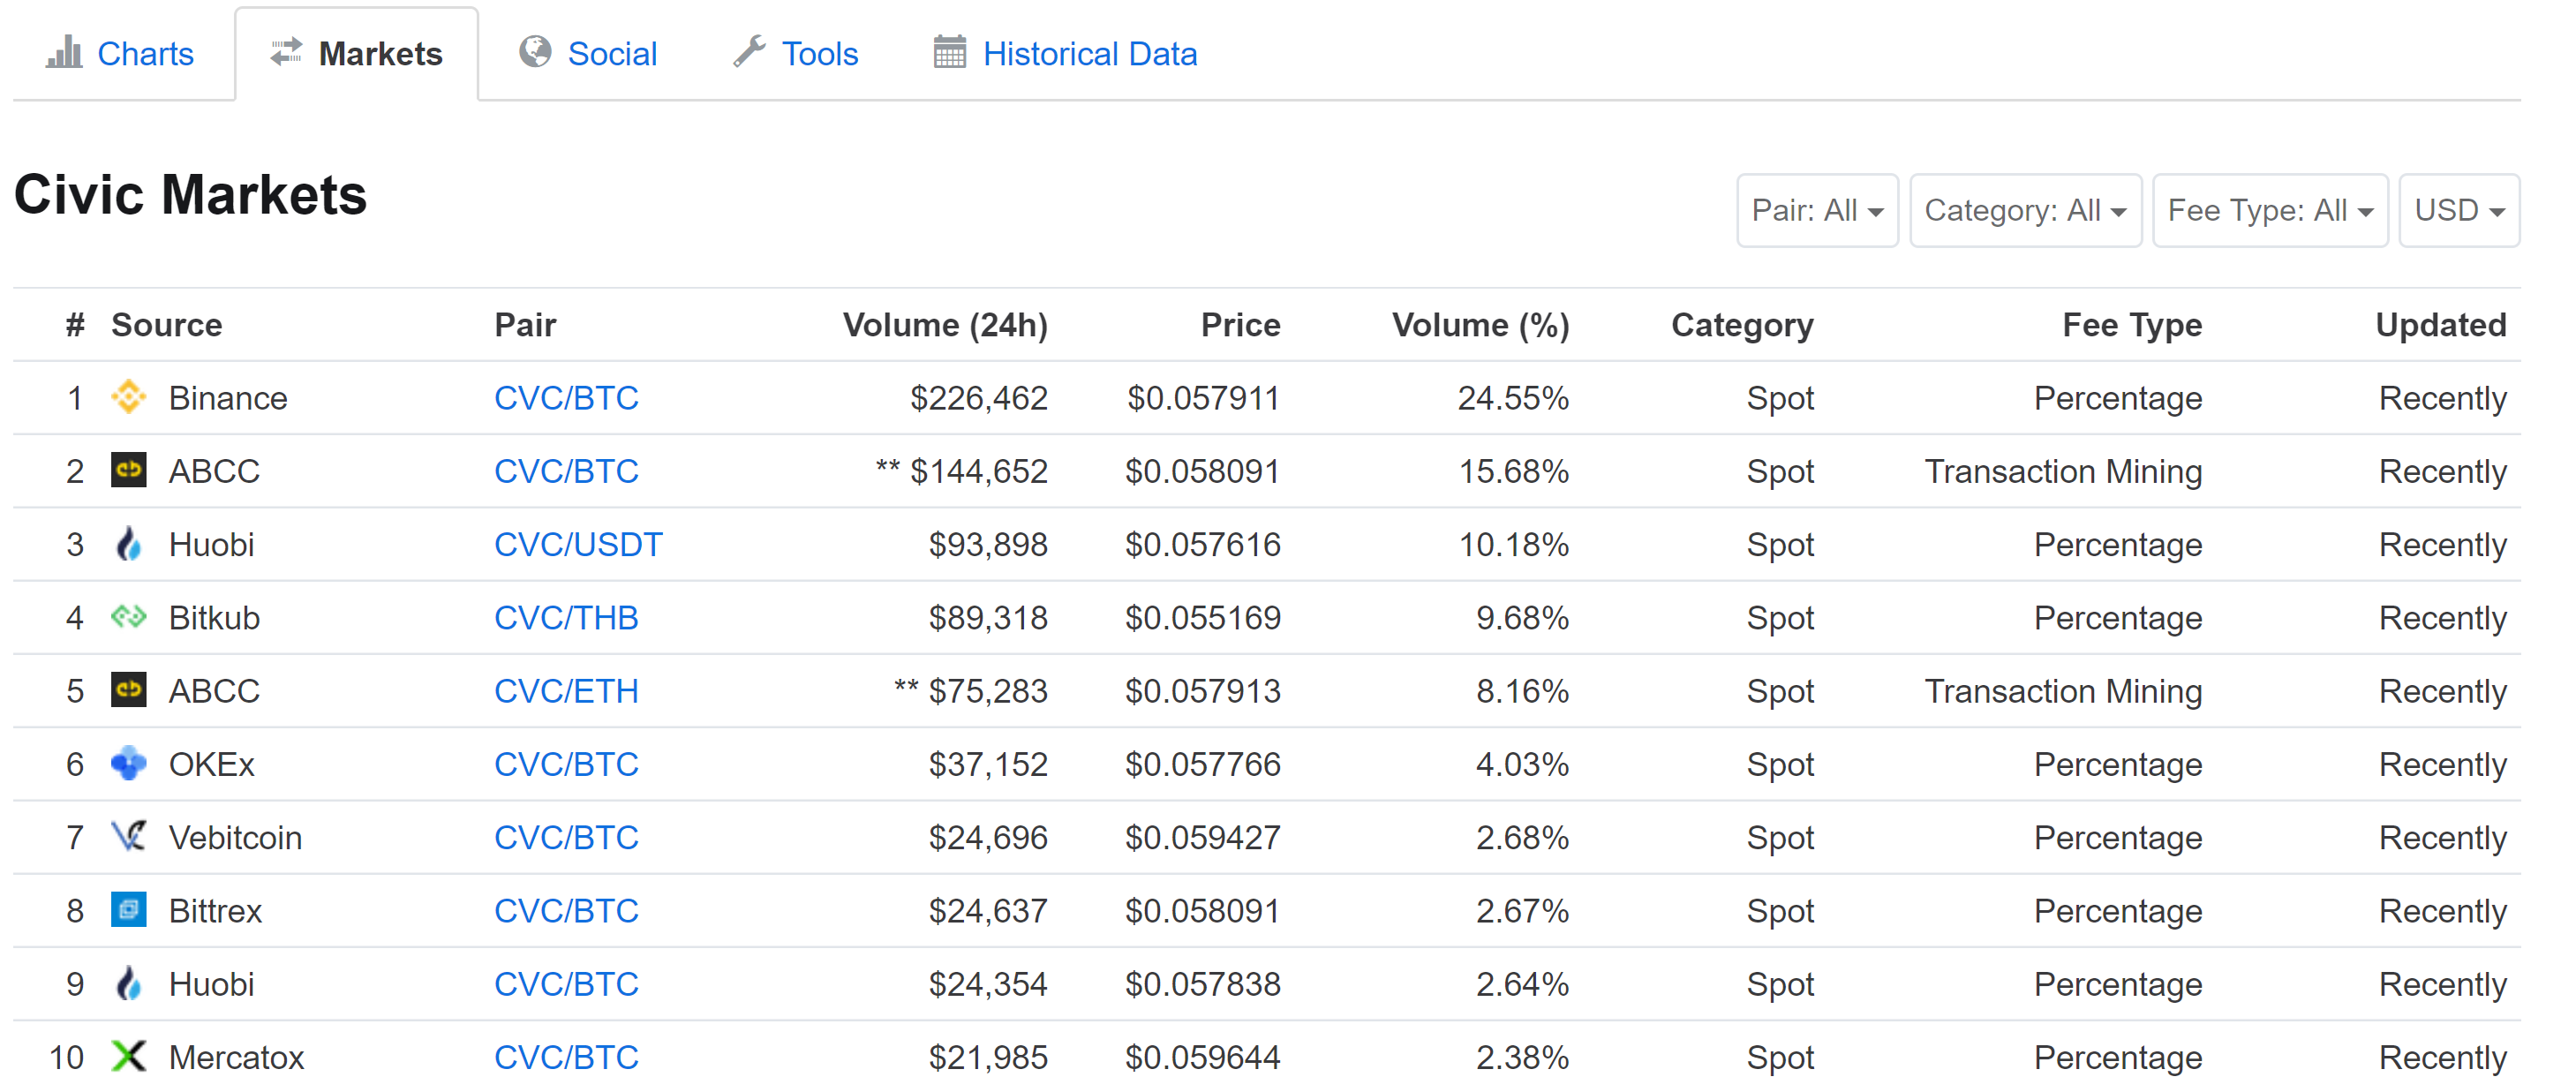2576x1092 pixels.
Task: Click the Category column header
Action: coord(1742,326)
